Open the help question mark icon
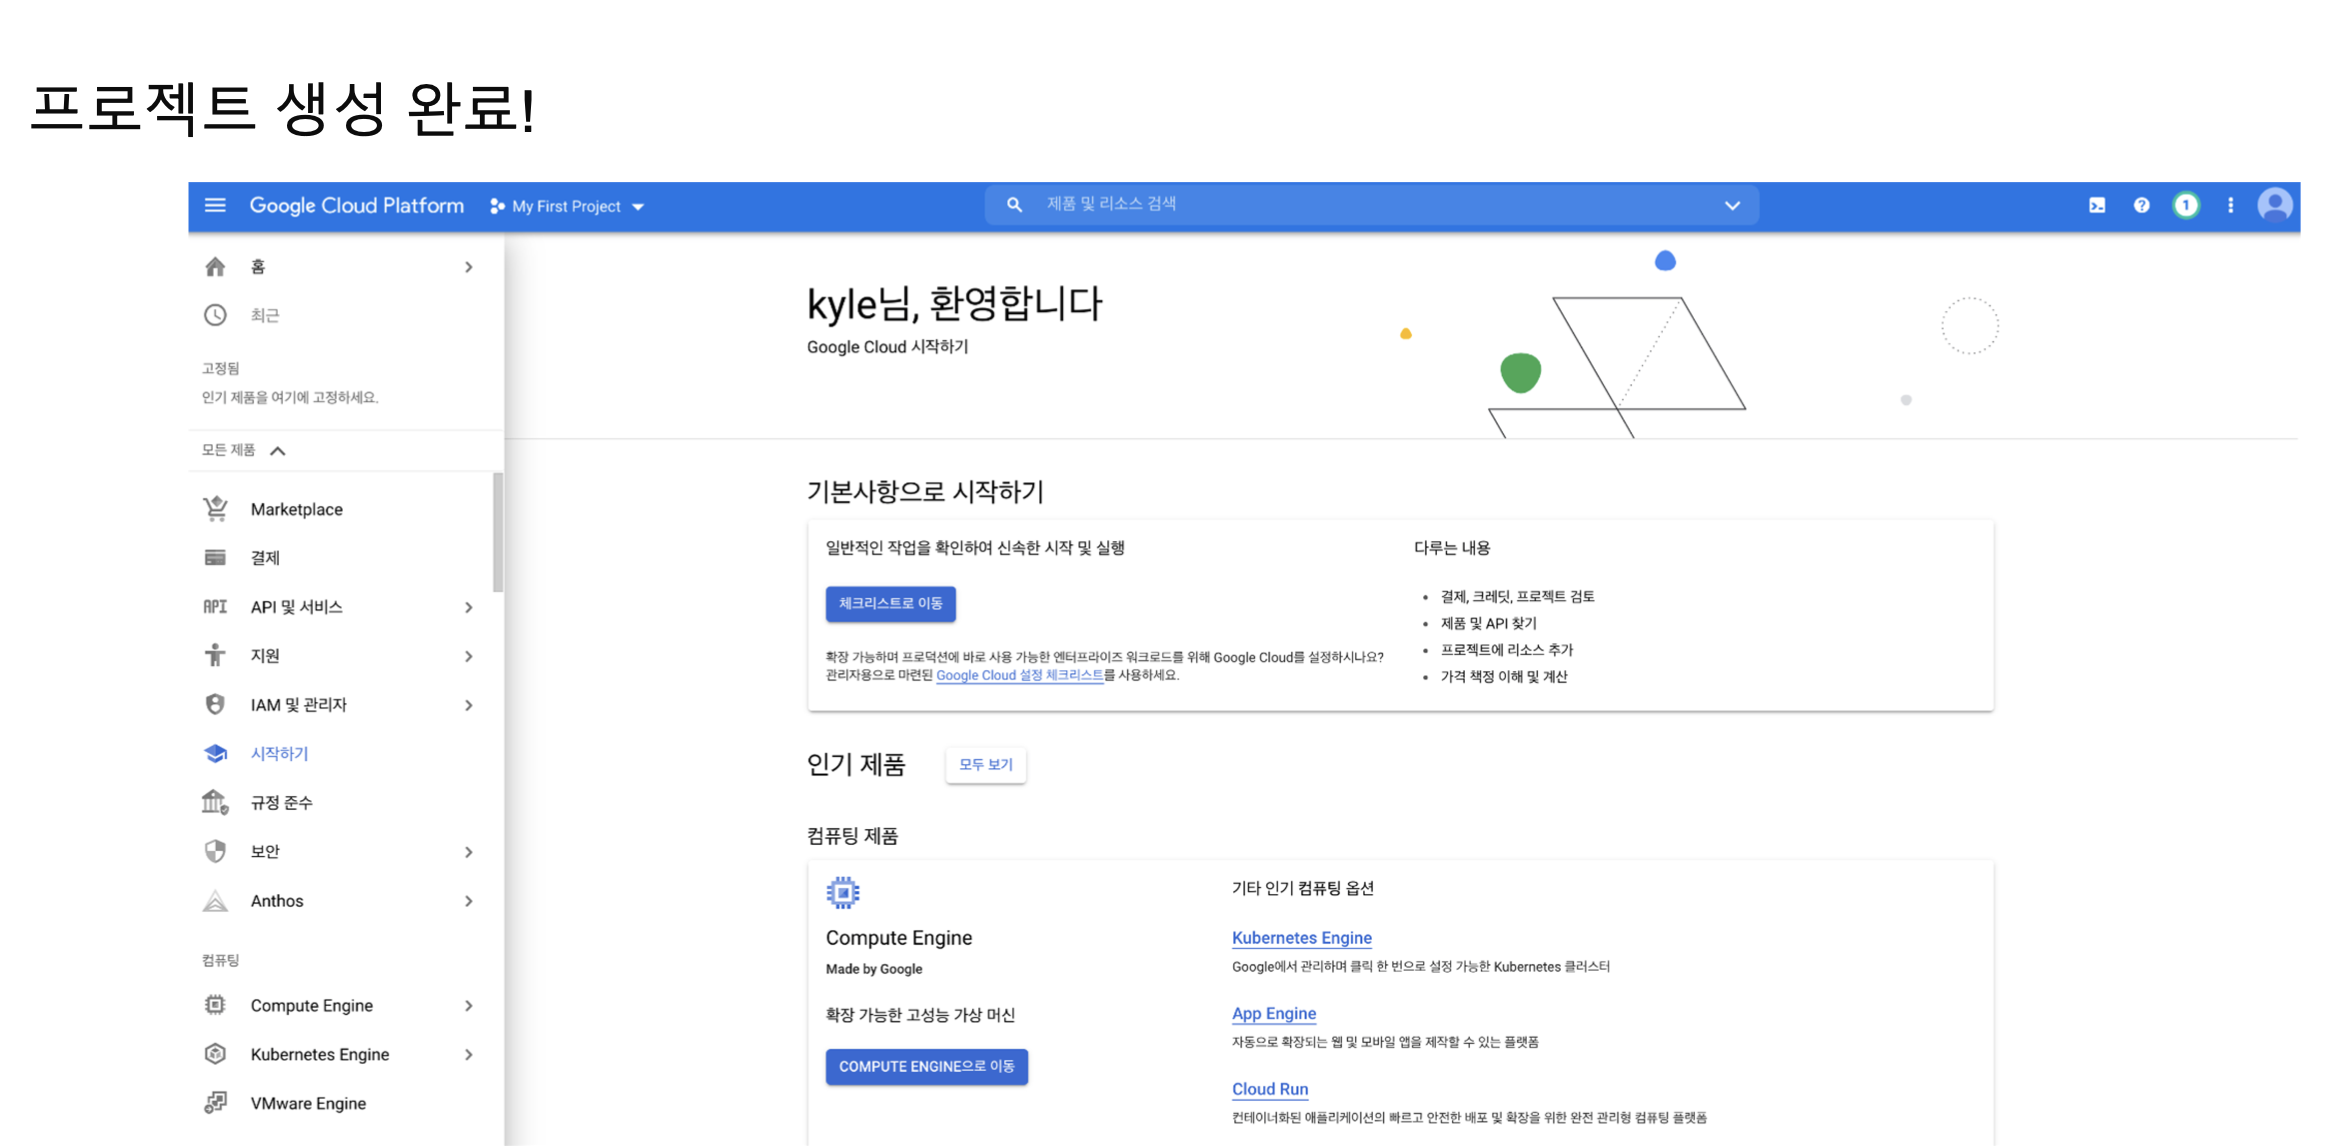 coord(2141,205)
